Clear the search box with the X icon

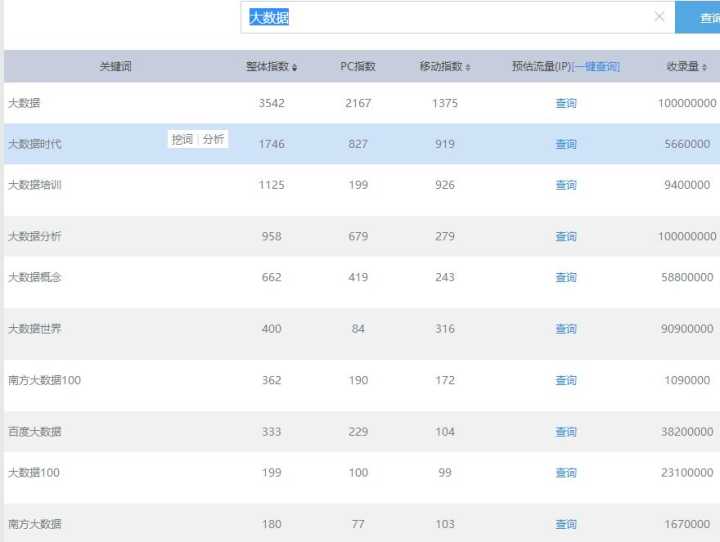coord(659,17)
